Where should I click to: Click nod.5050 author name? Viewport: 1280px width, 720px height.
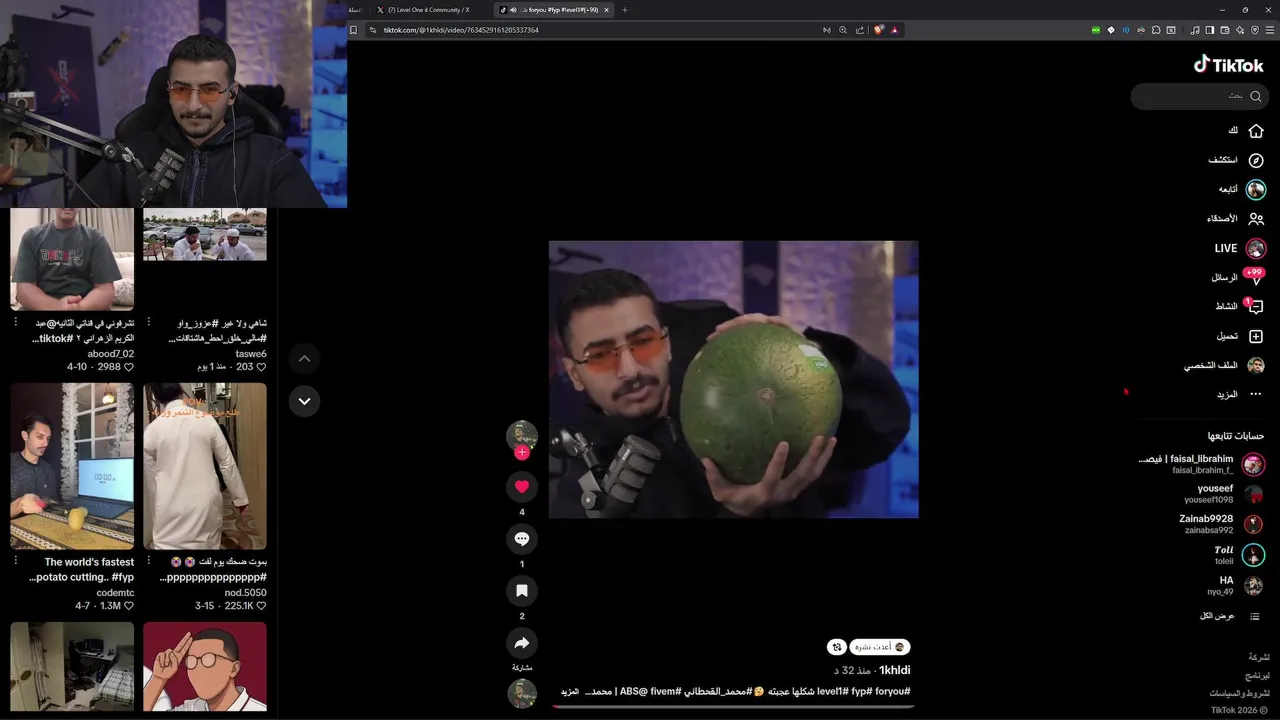click(245, 593)
